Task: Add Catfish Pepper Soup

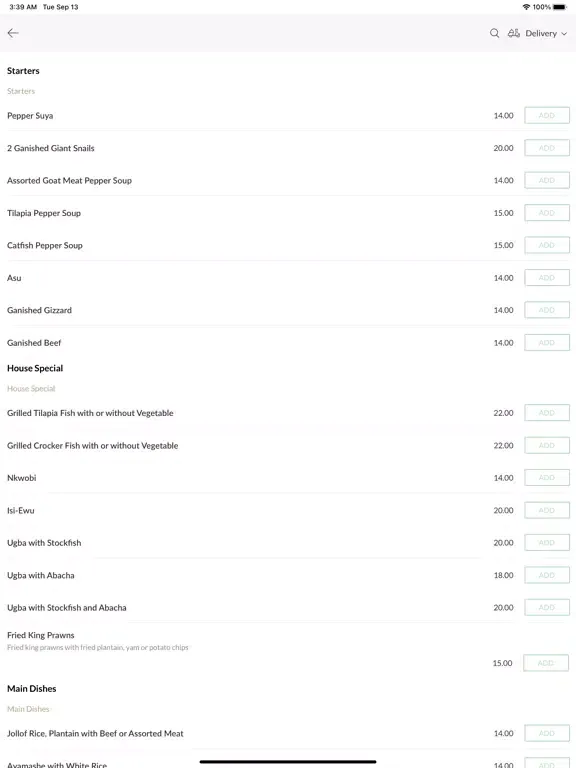Action: [x=547, y=245]
